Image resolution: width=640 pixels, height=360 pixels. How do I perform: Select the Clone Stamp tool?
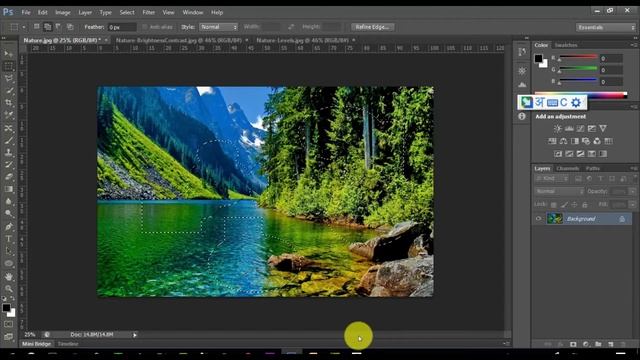(x=8, y=153)
